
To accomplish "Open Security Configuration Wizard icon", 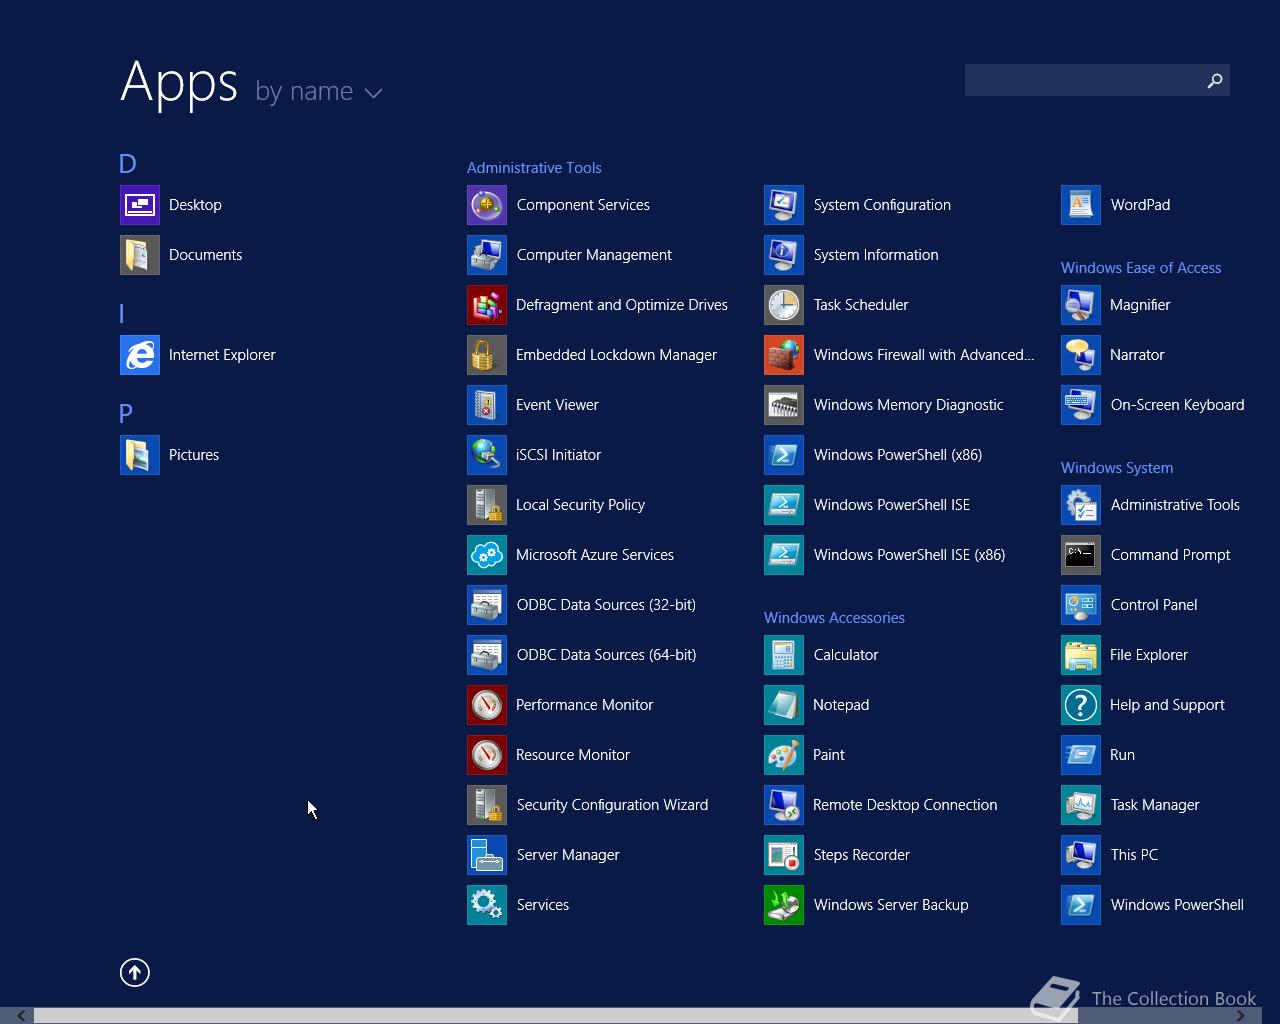I will tap(487, 805).
